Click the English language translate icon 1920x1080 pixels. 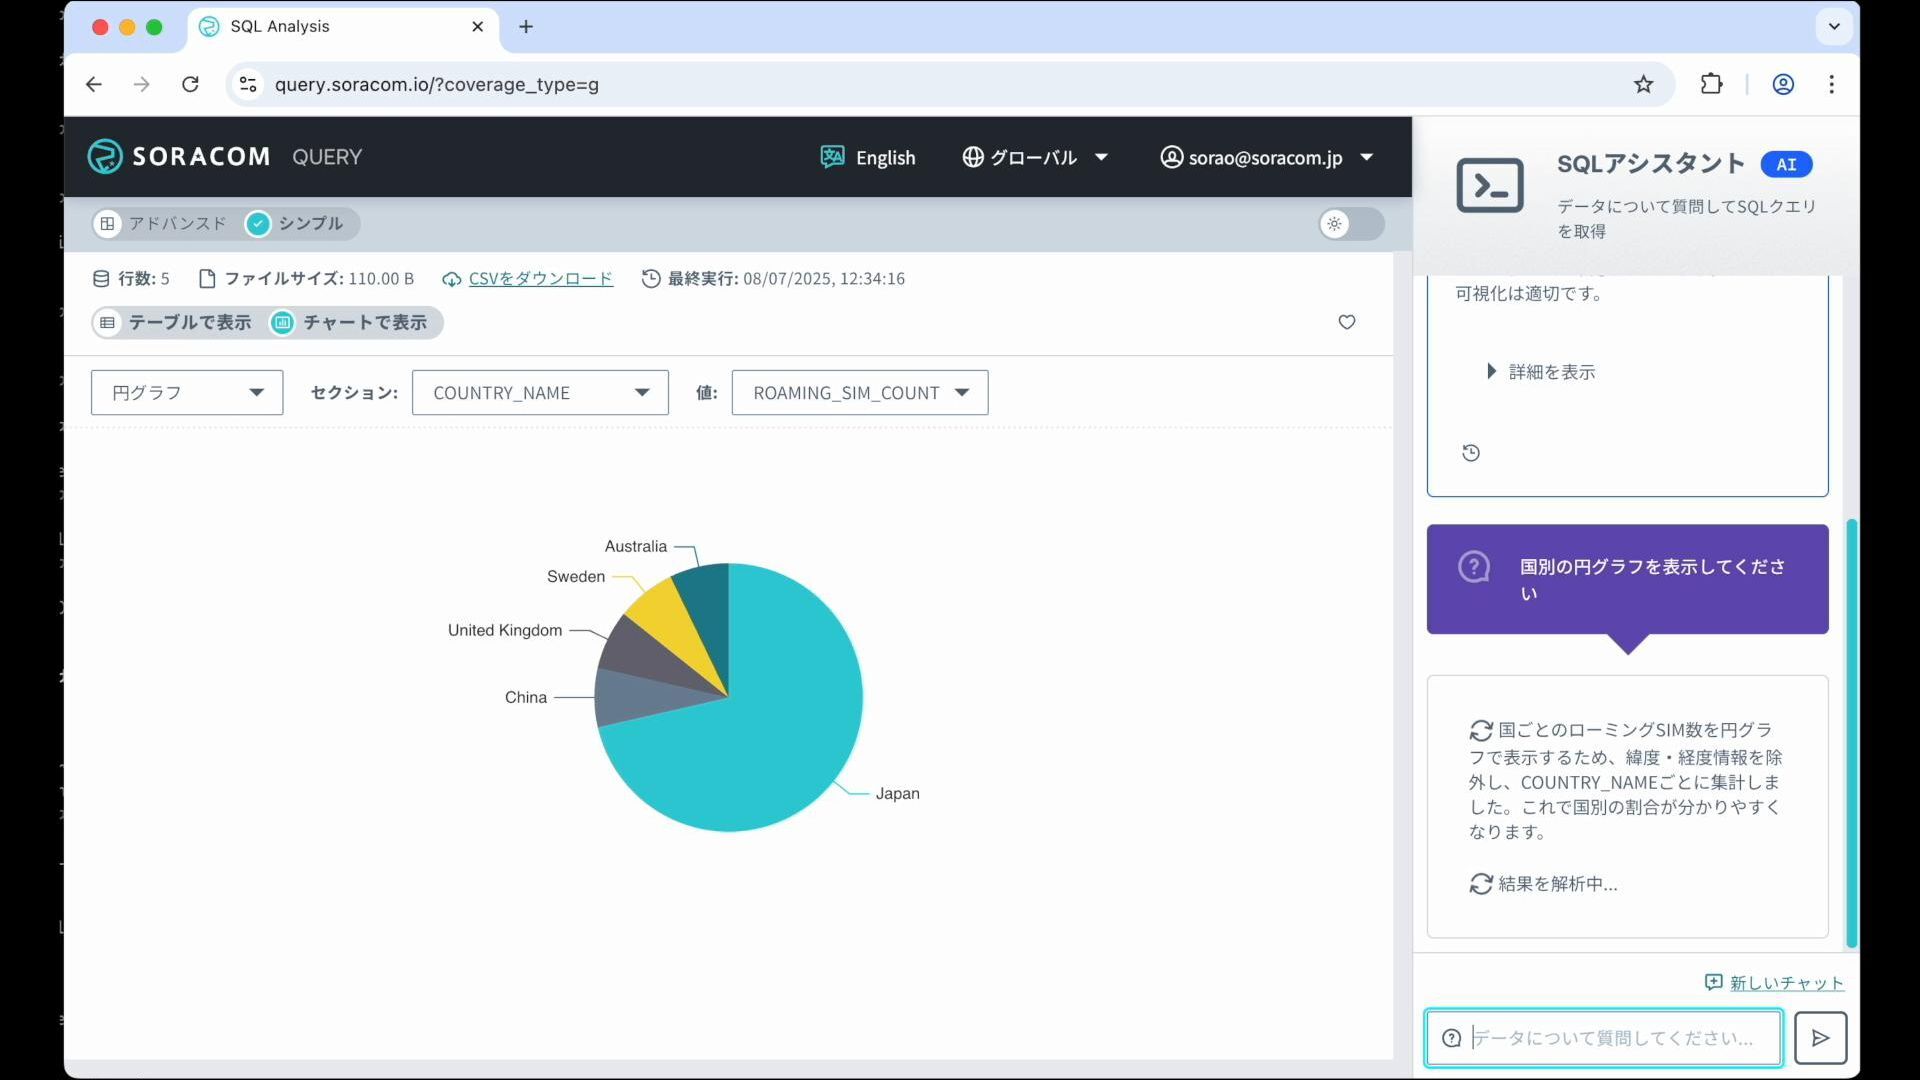coord(832,157)
